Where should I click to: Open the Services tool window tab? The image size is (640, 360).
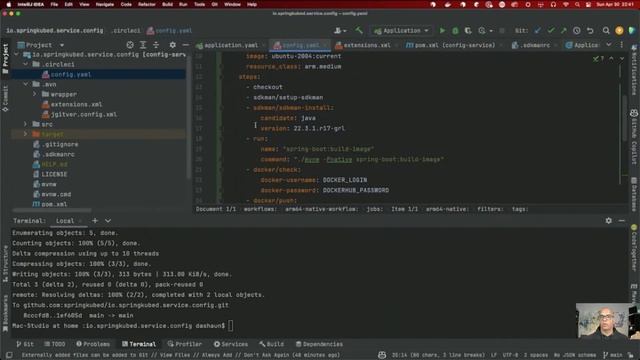[231, 344]
